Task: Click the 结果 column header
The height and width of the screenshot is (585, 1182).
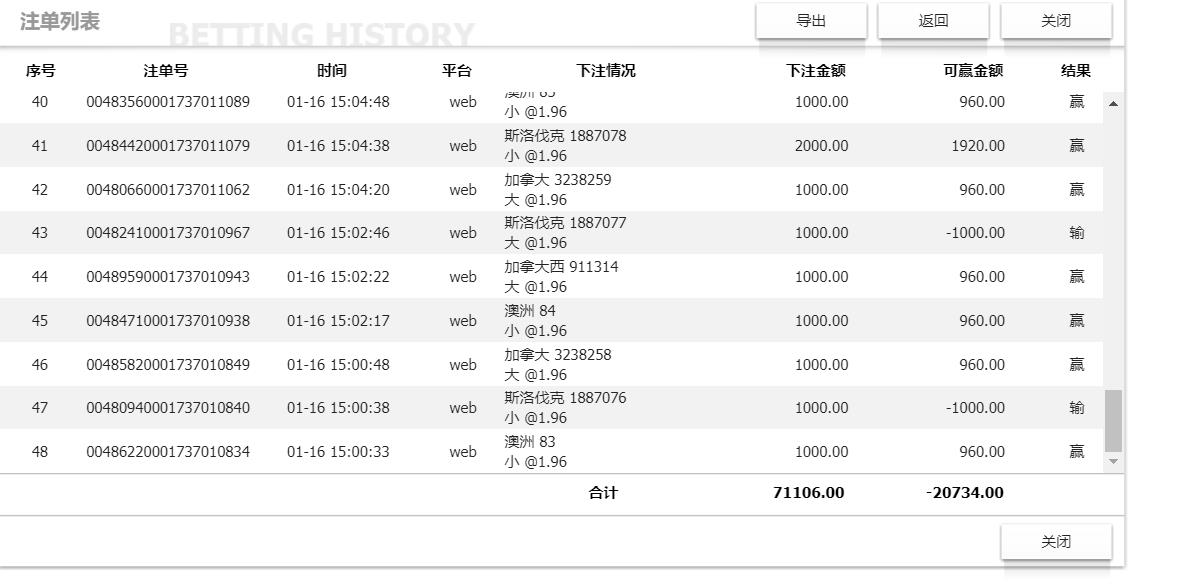Action: point(1075,71)
